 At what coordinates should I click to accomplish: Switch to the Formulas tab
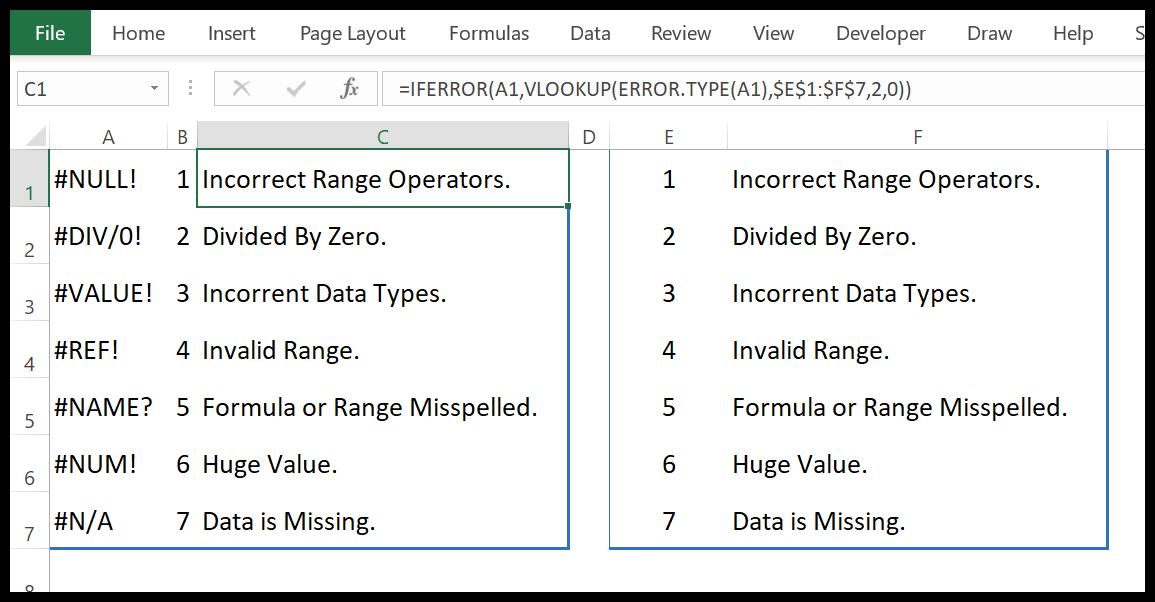[x=489, y=33]
